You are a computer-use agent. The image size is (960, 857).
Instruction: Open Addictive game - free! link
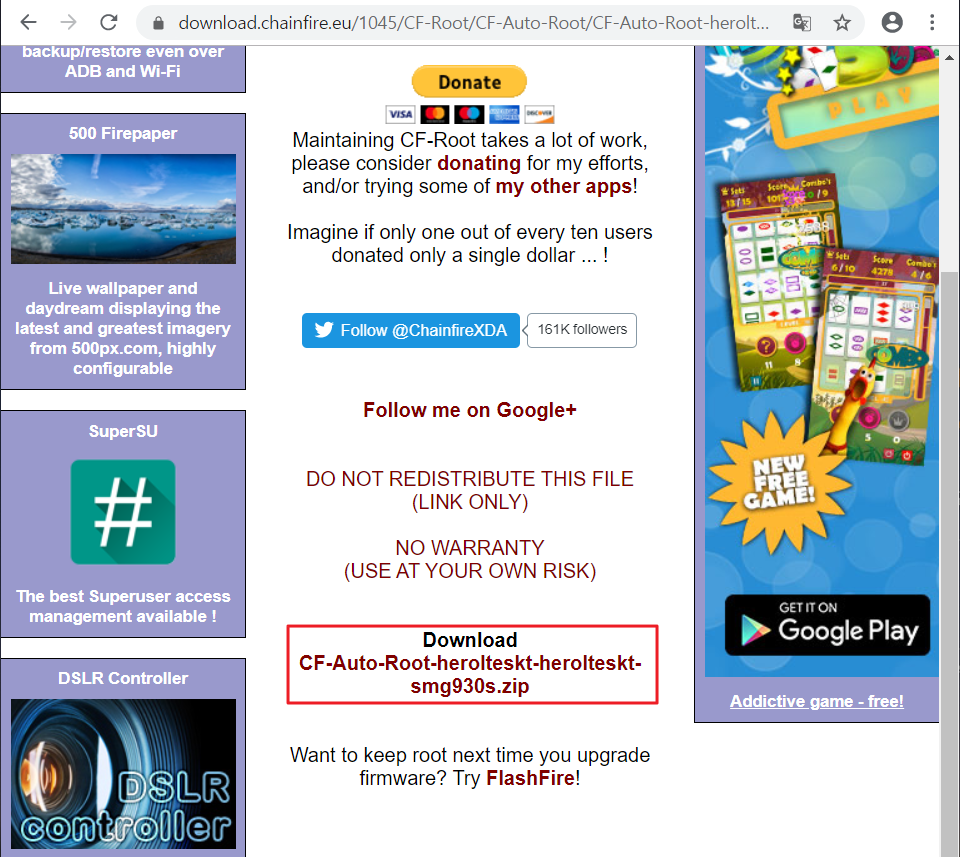coord(816,702)
